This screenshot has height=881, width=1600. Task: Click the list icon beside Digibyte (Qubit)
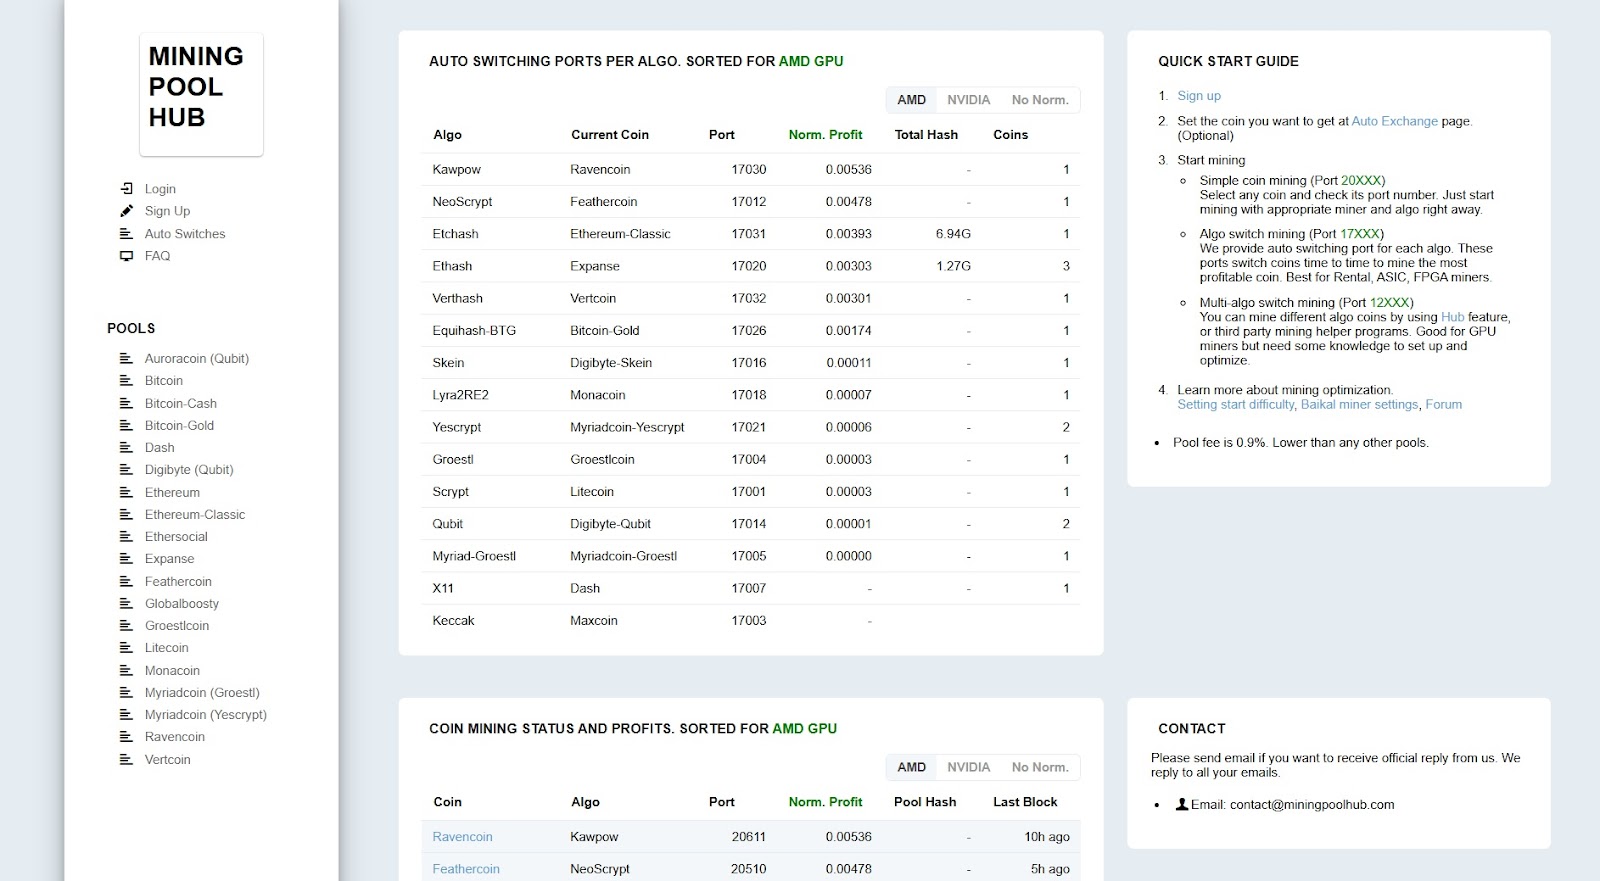(126, 469)
